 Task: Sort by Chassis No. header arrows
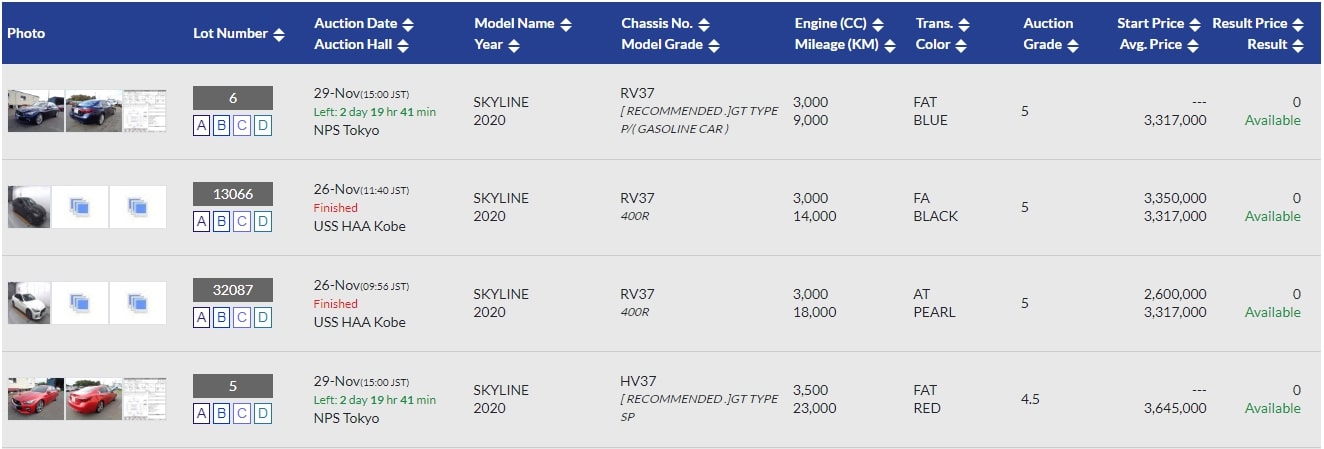click(704, 24)
